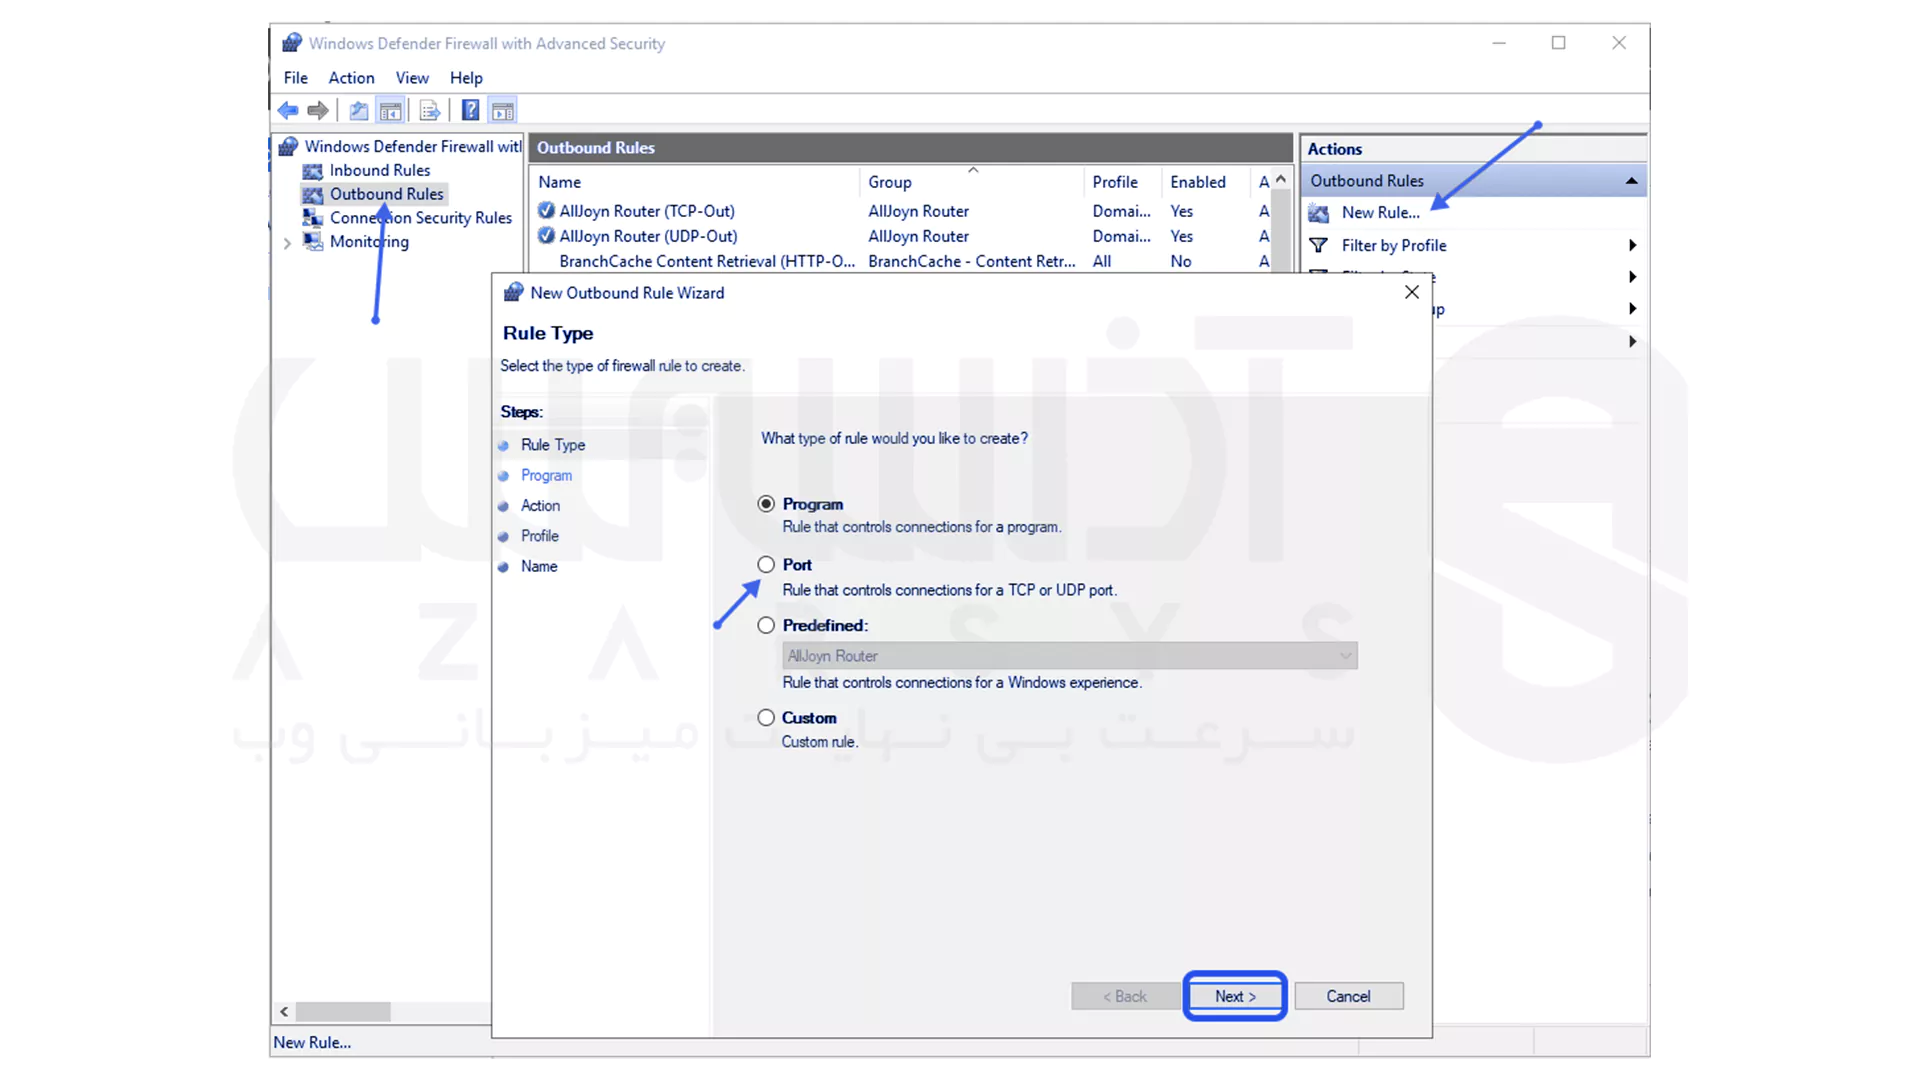
Task: Click the AllJoyn Router (UDP-Out) checkmark icon
Action: 546,235
